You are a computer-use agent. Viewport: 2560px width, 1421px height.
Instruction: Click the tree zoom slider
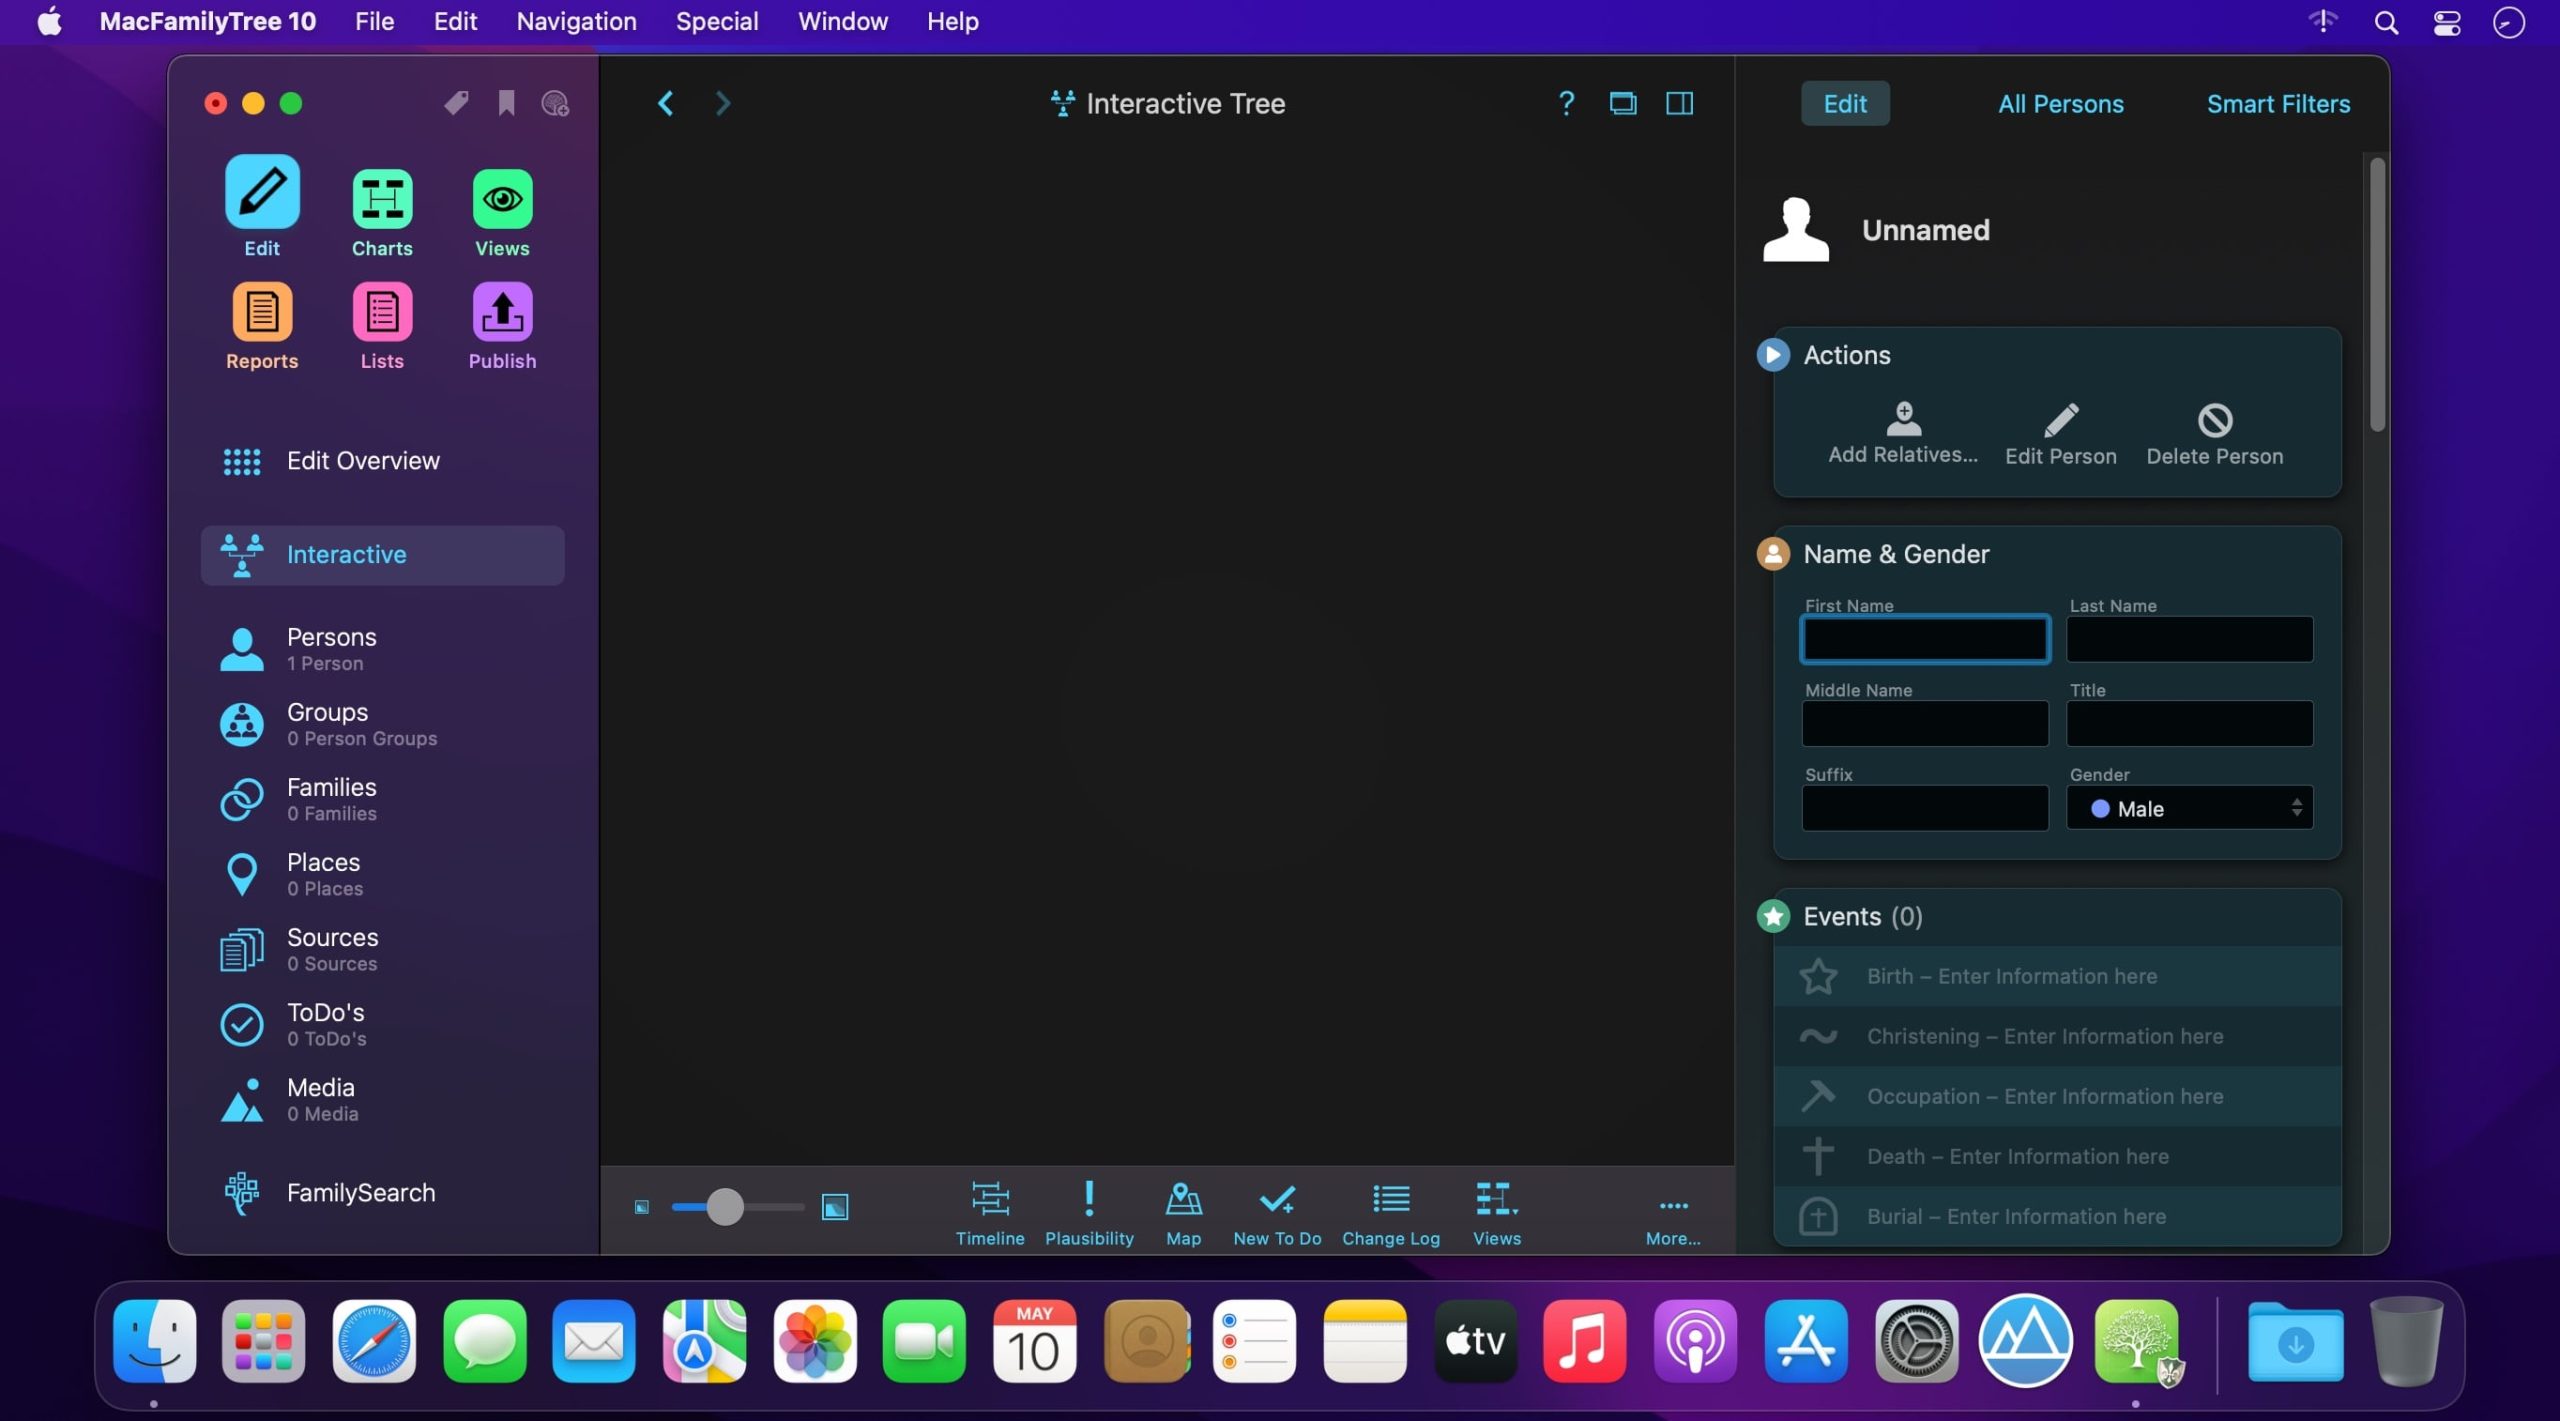[x=726, y=1207]
